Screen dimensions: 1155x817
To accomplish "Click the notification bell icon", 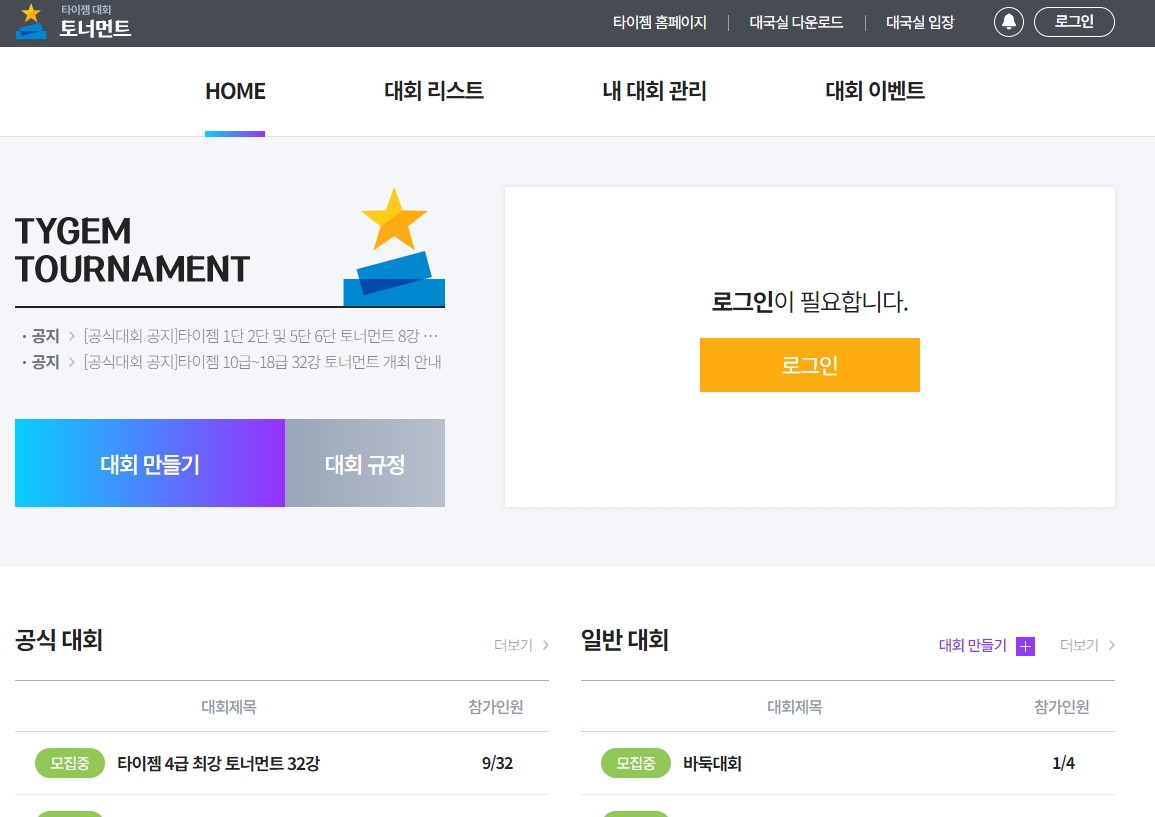I will click(1008, 22).
